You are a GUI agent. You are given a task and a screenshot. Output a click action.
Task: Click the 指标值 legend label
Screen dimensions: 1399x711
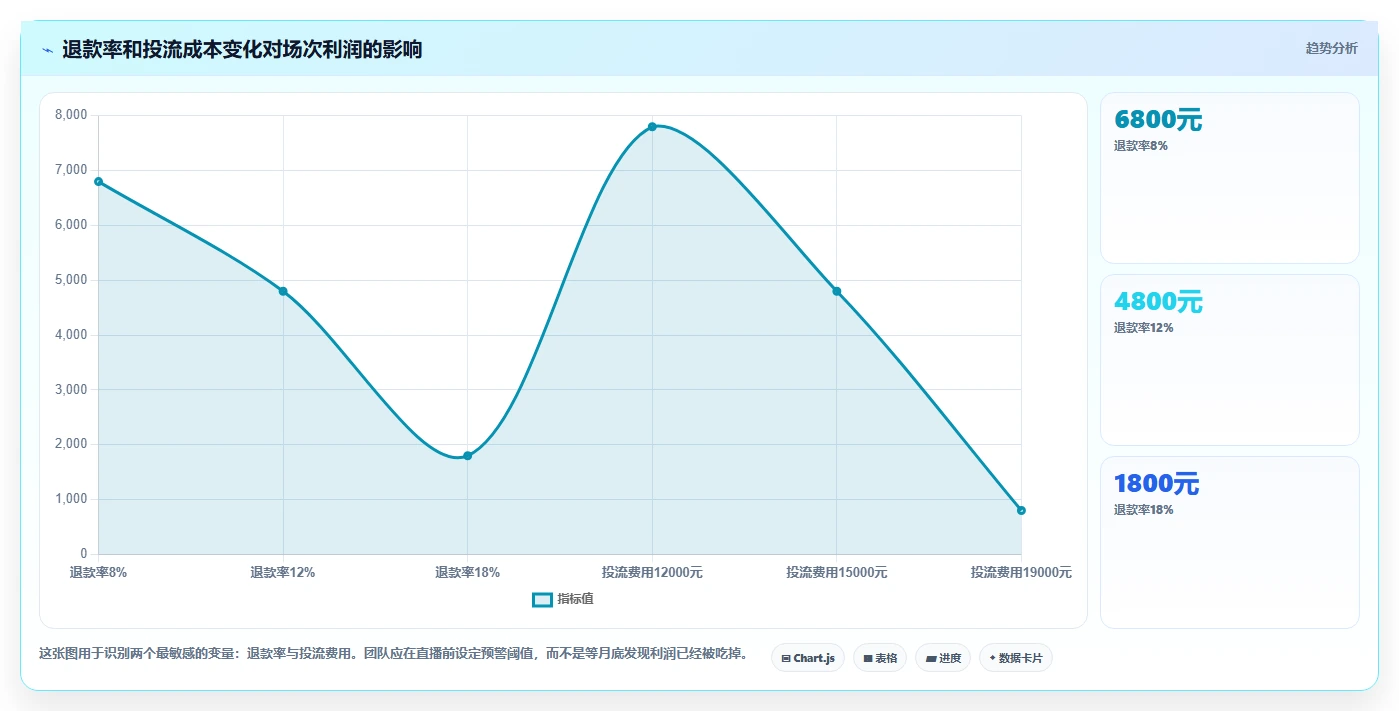(x=575, y=599)
